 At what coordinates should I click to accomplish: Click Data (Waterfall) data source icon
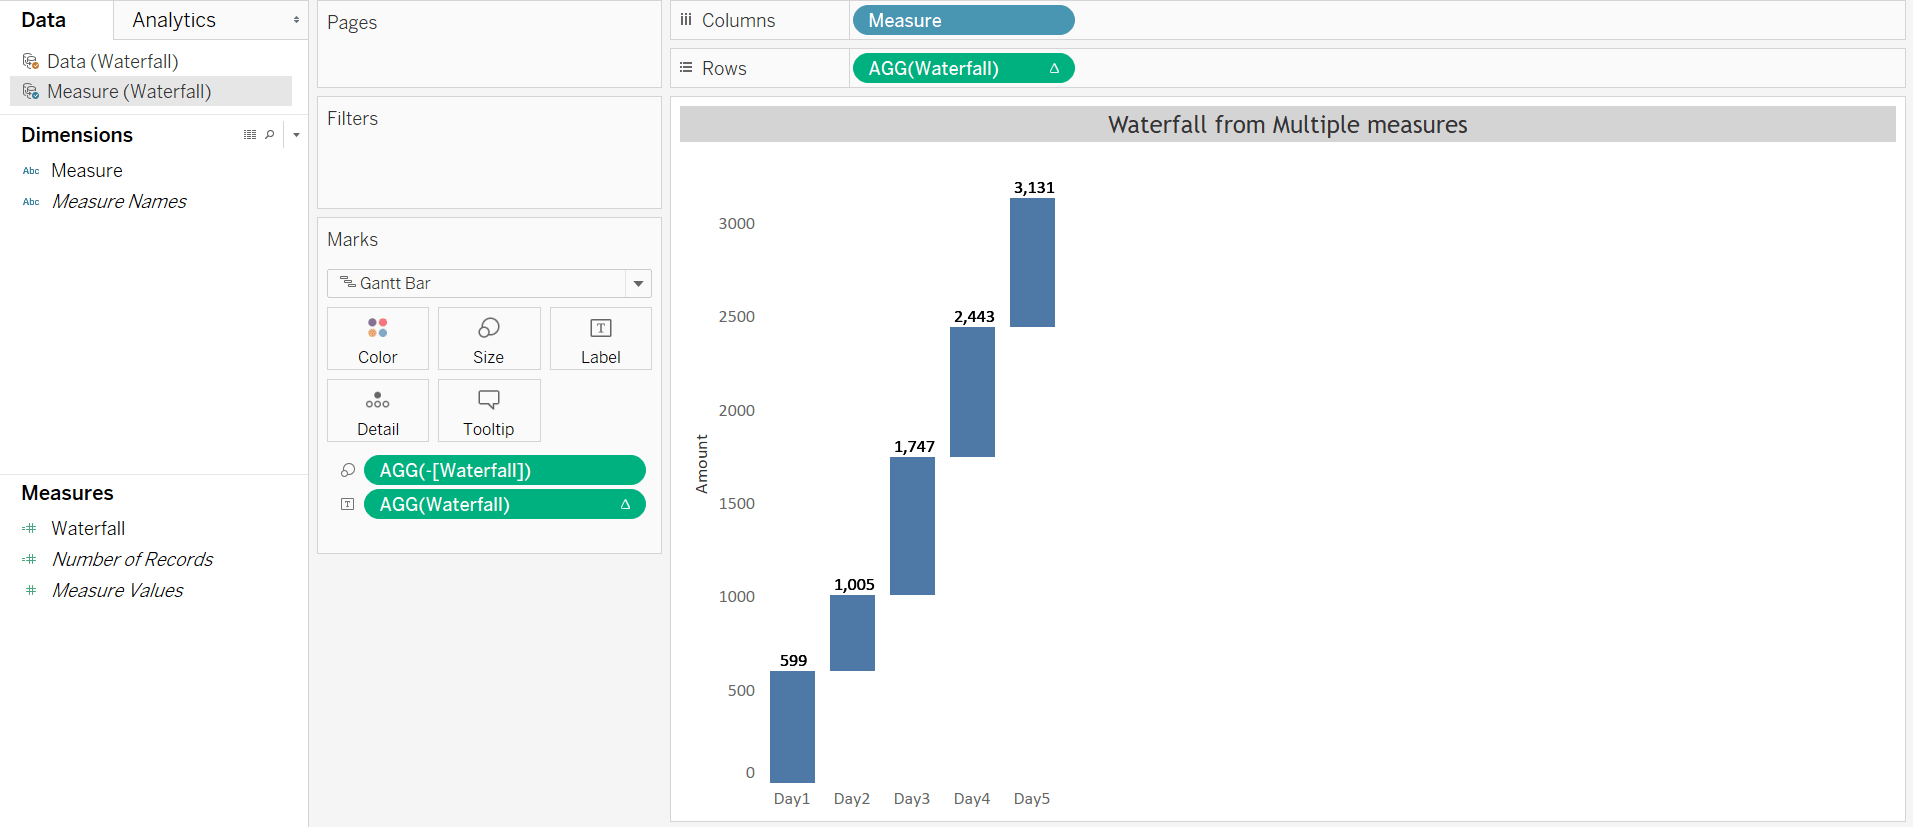pyautogui.click(x=31, y=62)
